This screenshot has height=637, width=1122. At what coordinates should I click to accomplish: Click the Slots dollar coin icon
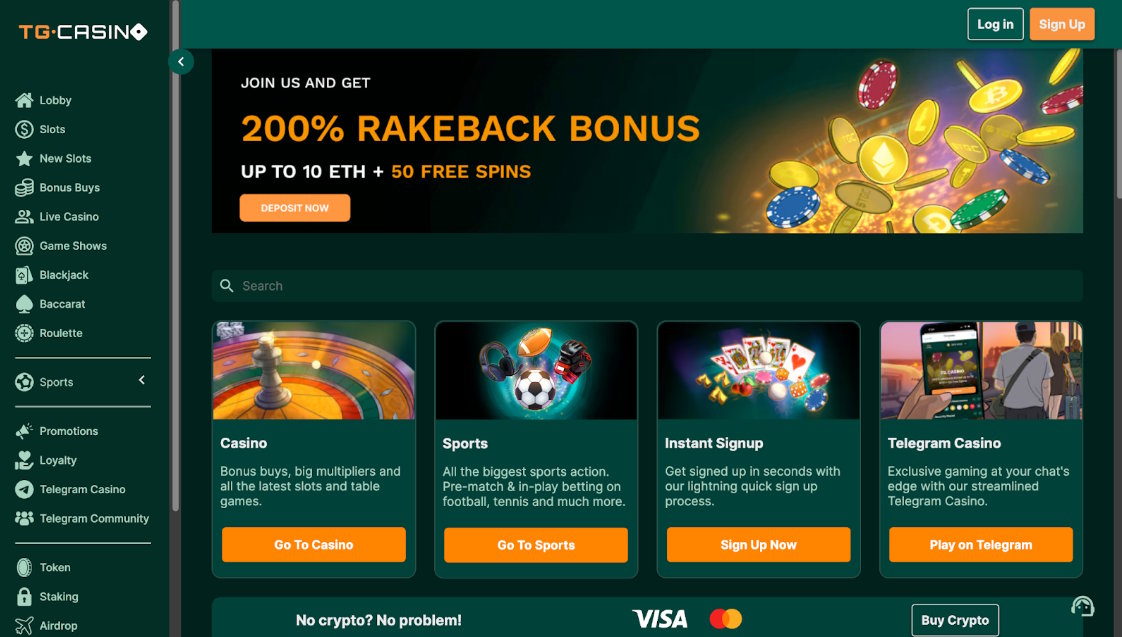24,129
